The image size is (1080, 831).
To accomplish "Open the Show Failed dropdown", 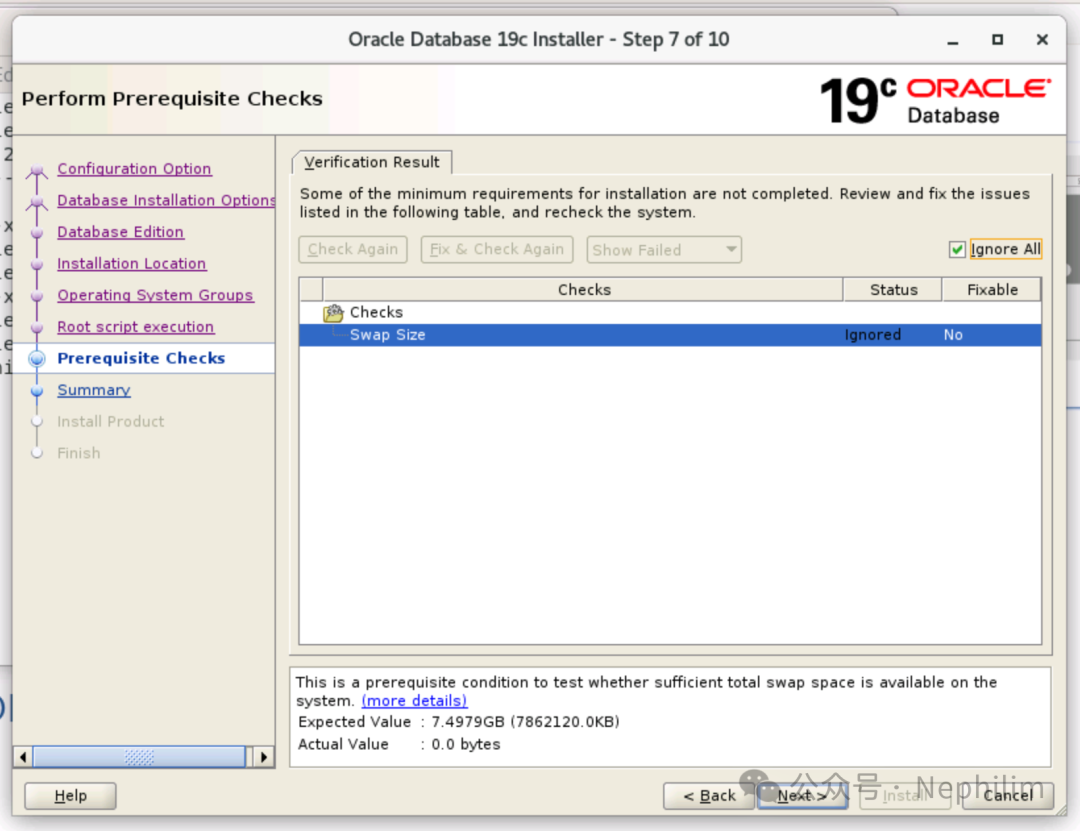I will click(664, 249).
